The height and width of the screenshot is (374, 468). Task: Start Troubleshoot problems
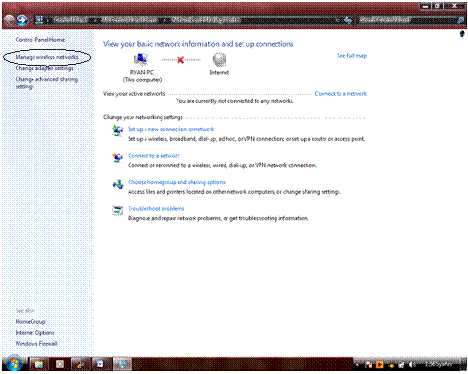pos(156,209)
